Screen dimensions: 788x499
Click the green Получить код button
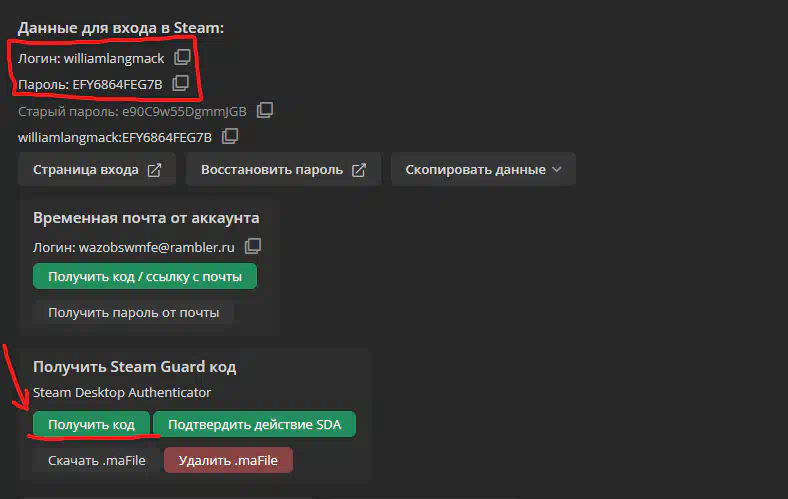pos(91,424)
